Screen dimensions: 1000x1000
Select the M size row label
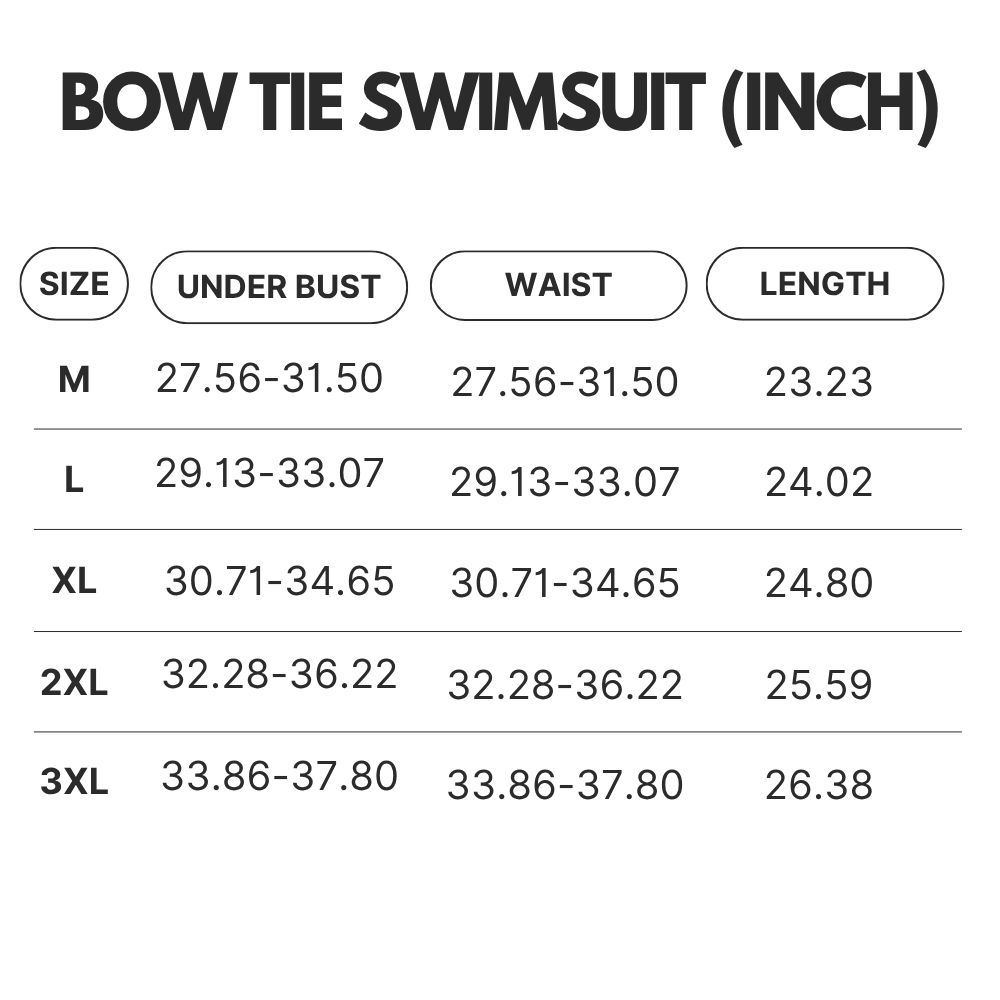74,381
